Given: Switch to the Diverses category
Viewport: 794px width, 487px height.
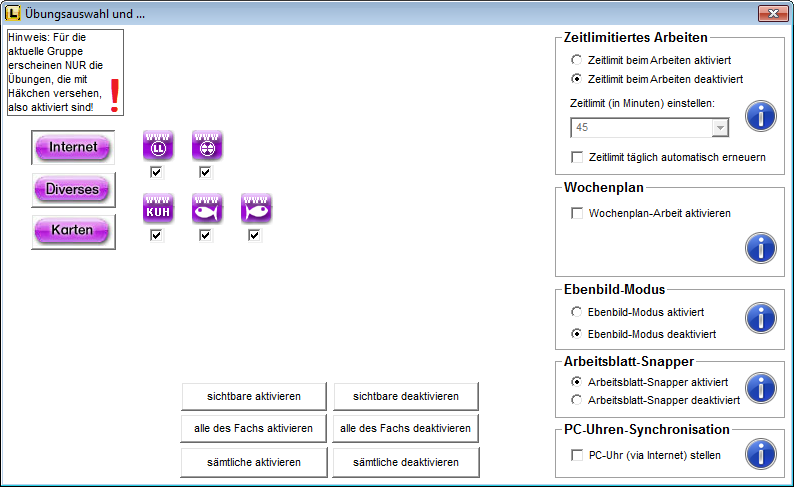Looking at the screenshot, I should click(x=72, y=188).
